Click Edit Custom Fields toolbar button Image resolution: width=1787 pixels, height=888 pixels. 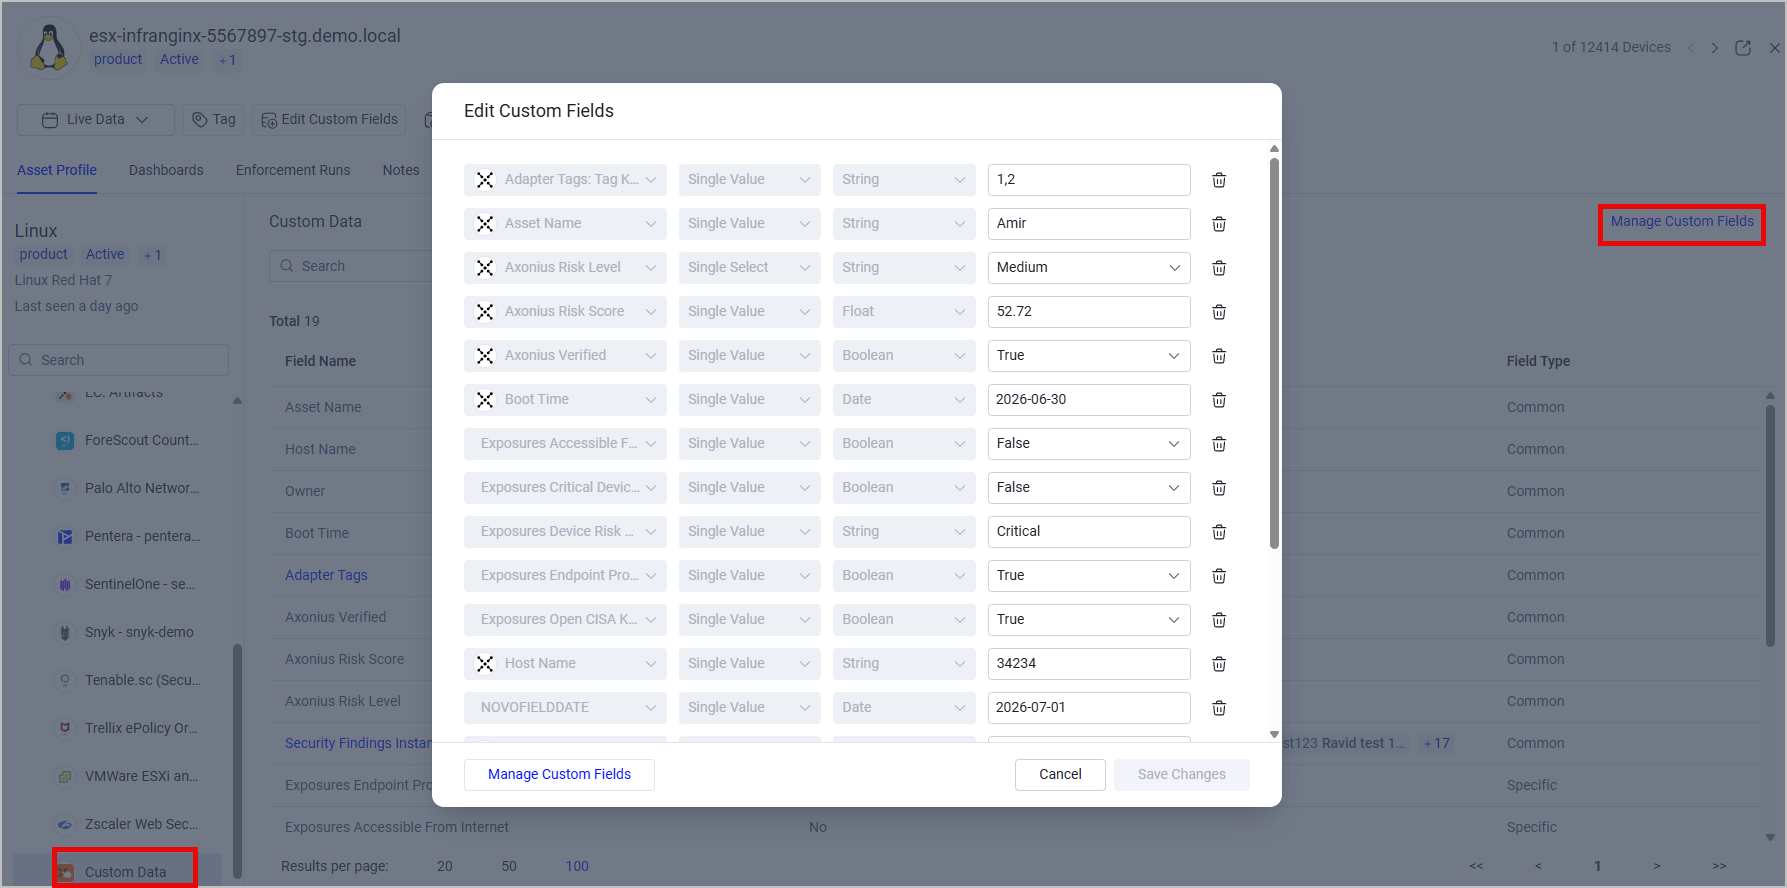coord(329,120)
